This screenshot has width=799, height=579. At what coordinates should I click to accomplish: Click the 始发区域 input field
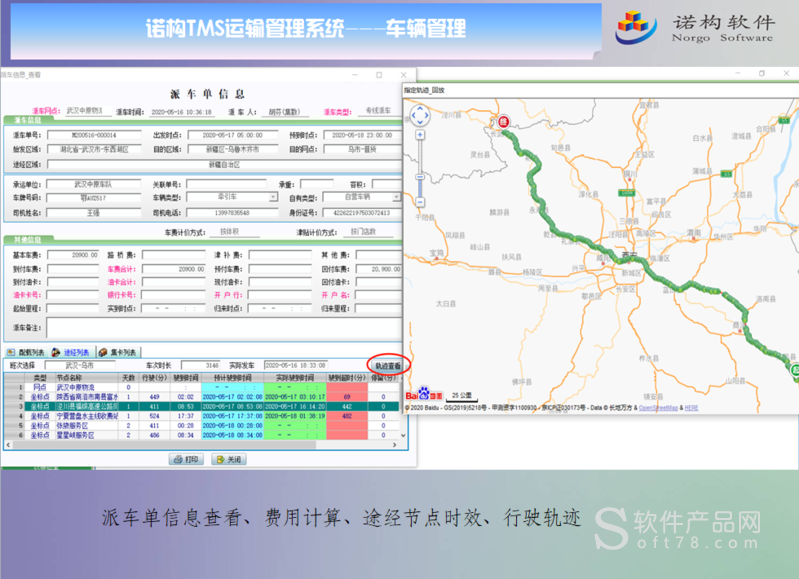pos(94,149)
